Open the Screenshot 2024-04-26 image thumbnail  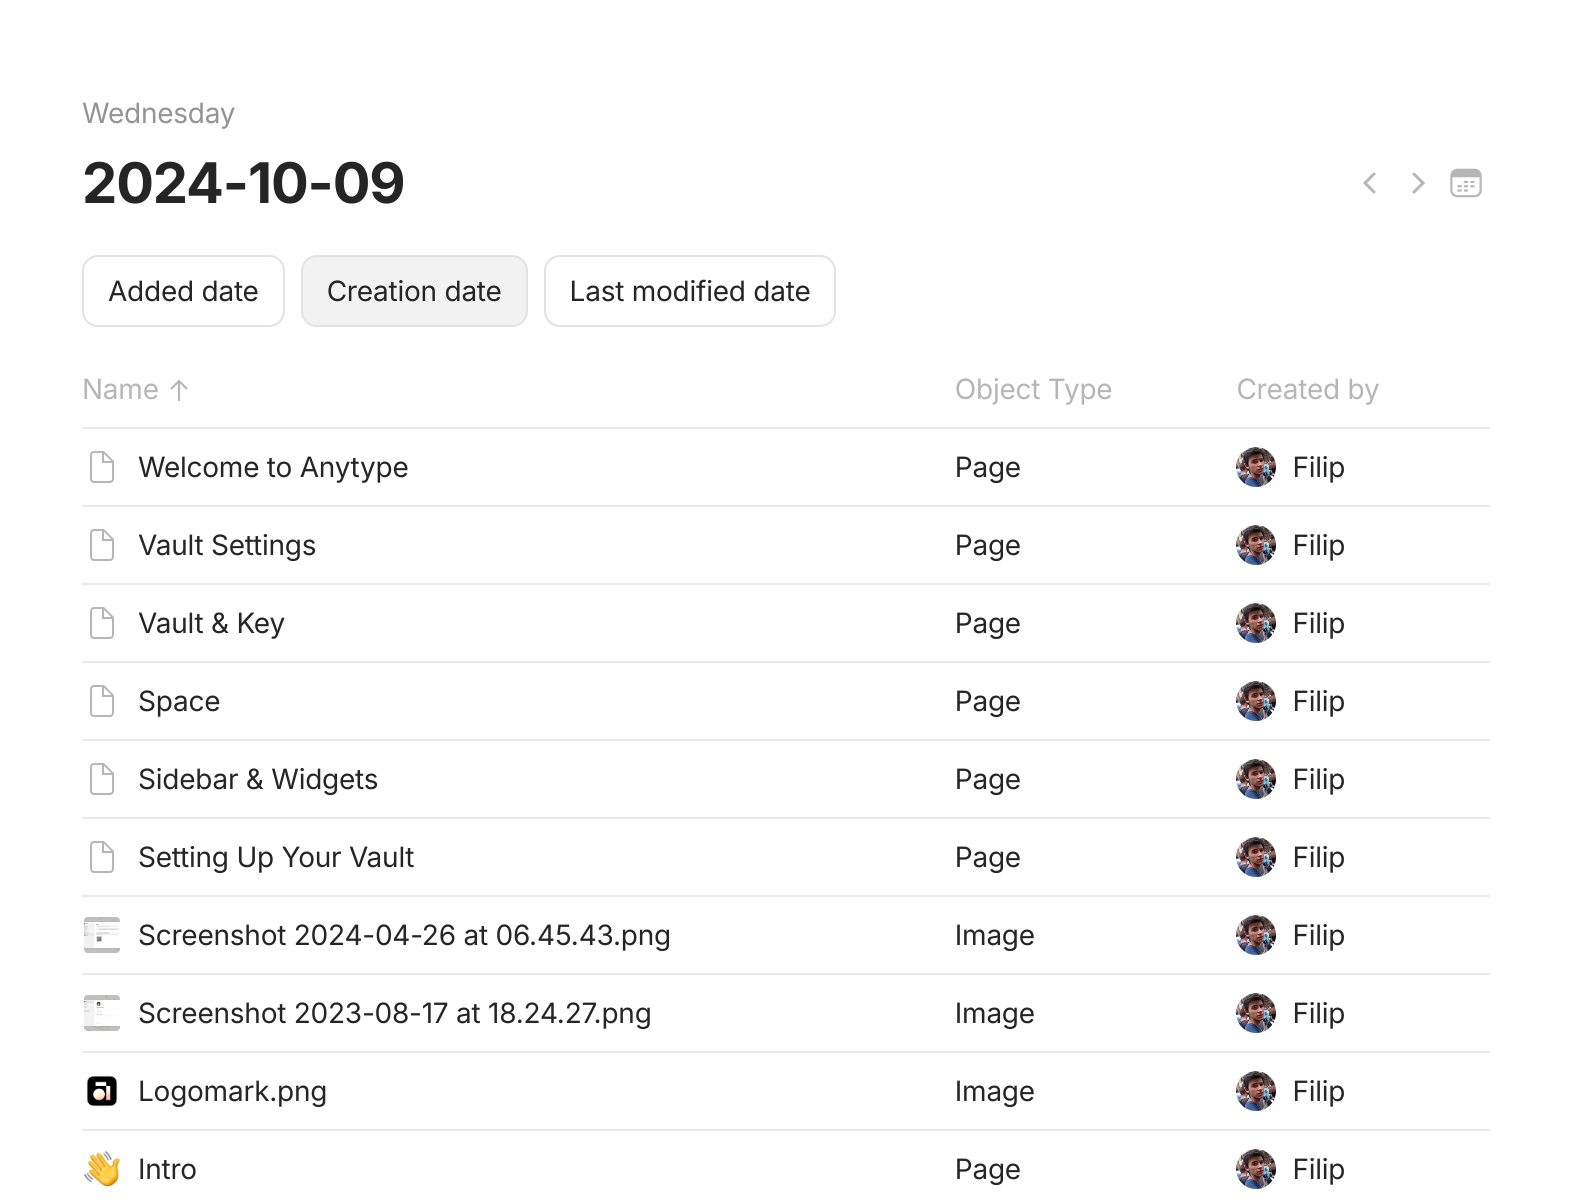102,935
